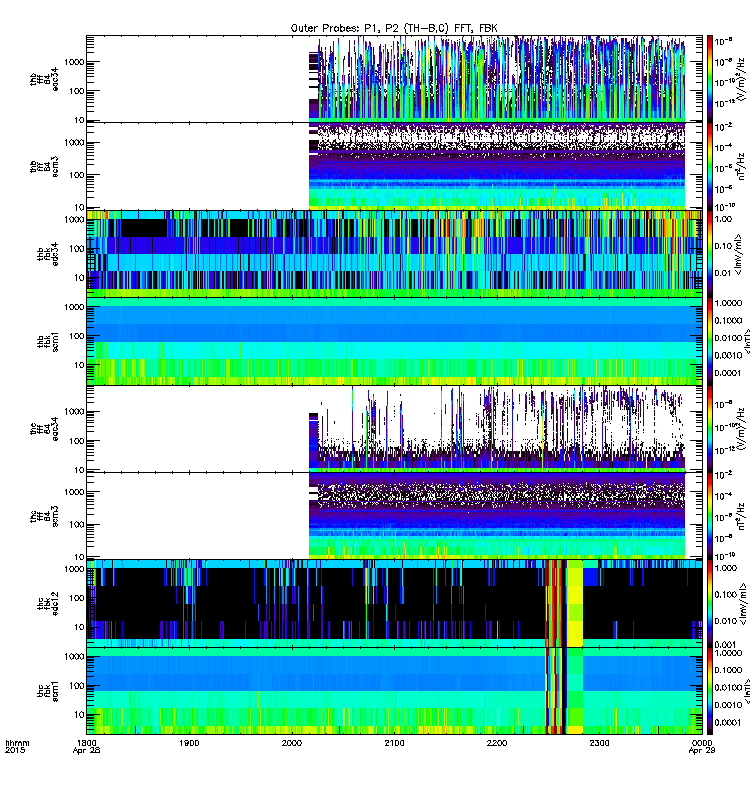750x800 pixels.
Task: Click the 100 y-axis tick of thb fbk scm1 panel
Action: click(x=78, y=336)
